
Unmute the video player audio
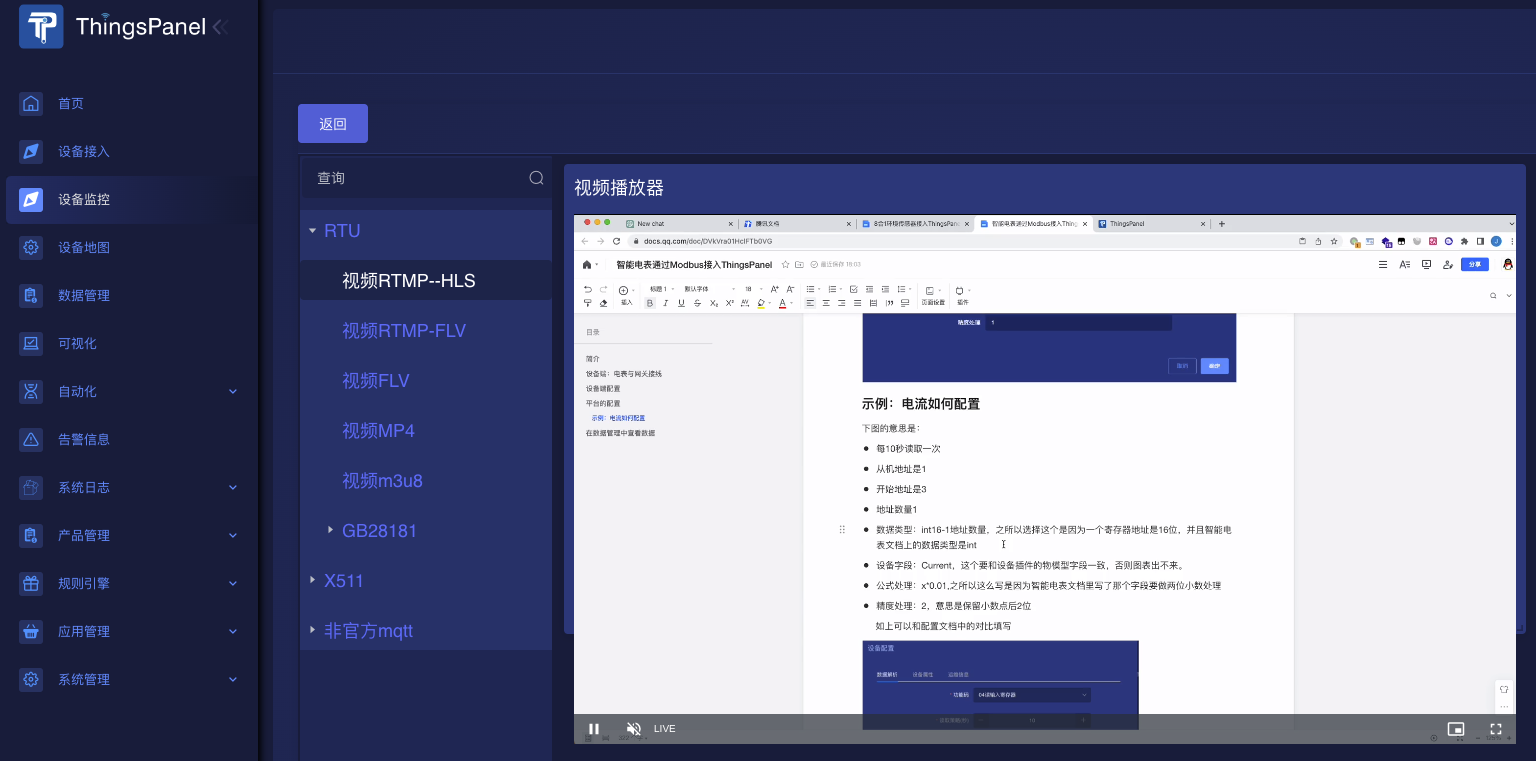tap(633, 729)
